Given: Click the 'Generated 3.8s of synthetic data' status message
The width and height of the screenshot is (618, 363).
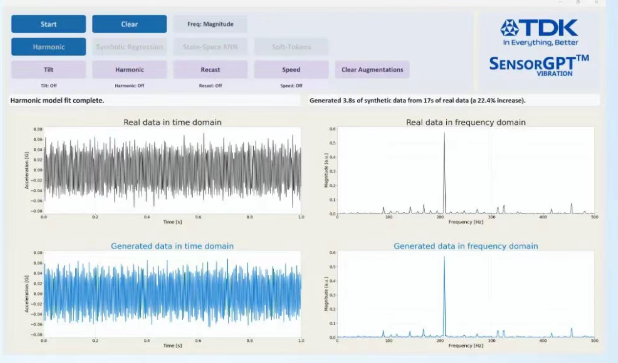Looking at the screenshot, I should [x=417, y=101].
